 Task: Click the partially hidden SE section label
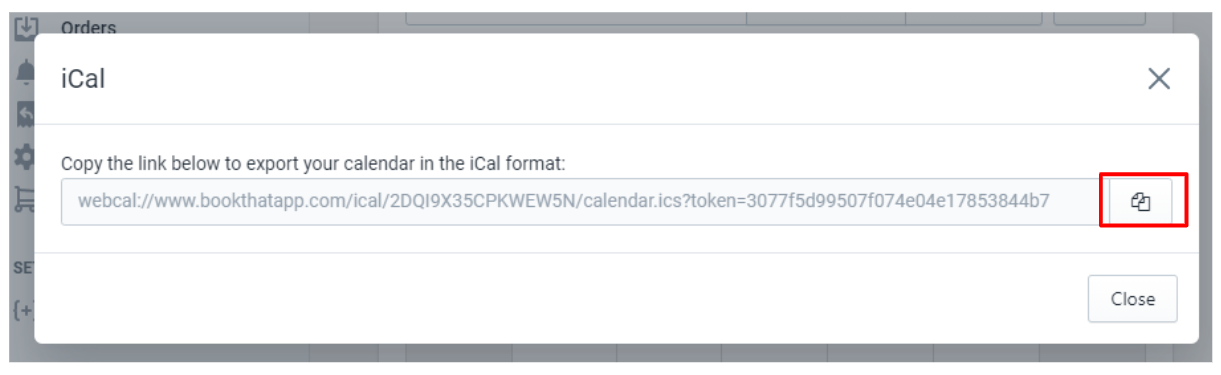(x=21, y=268)
